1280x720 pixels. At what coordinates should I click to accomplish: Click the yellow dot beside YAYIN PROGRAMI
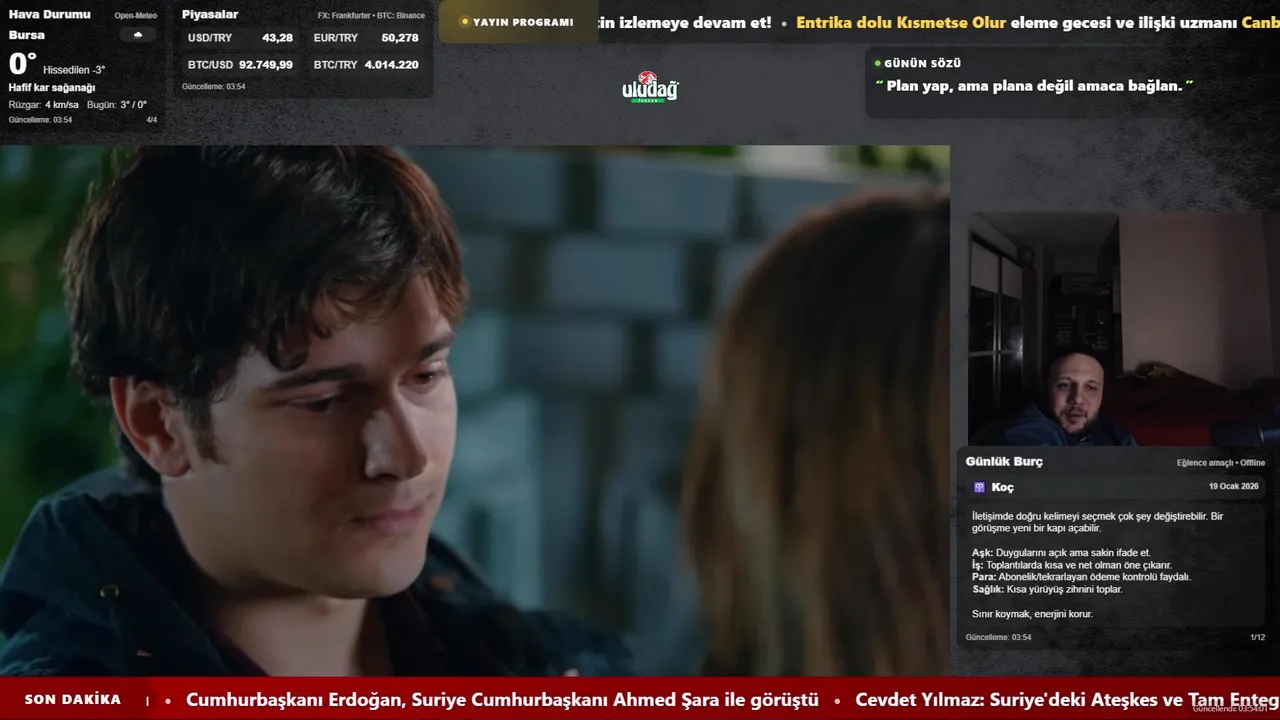click(465, 22)
